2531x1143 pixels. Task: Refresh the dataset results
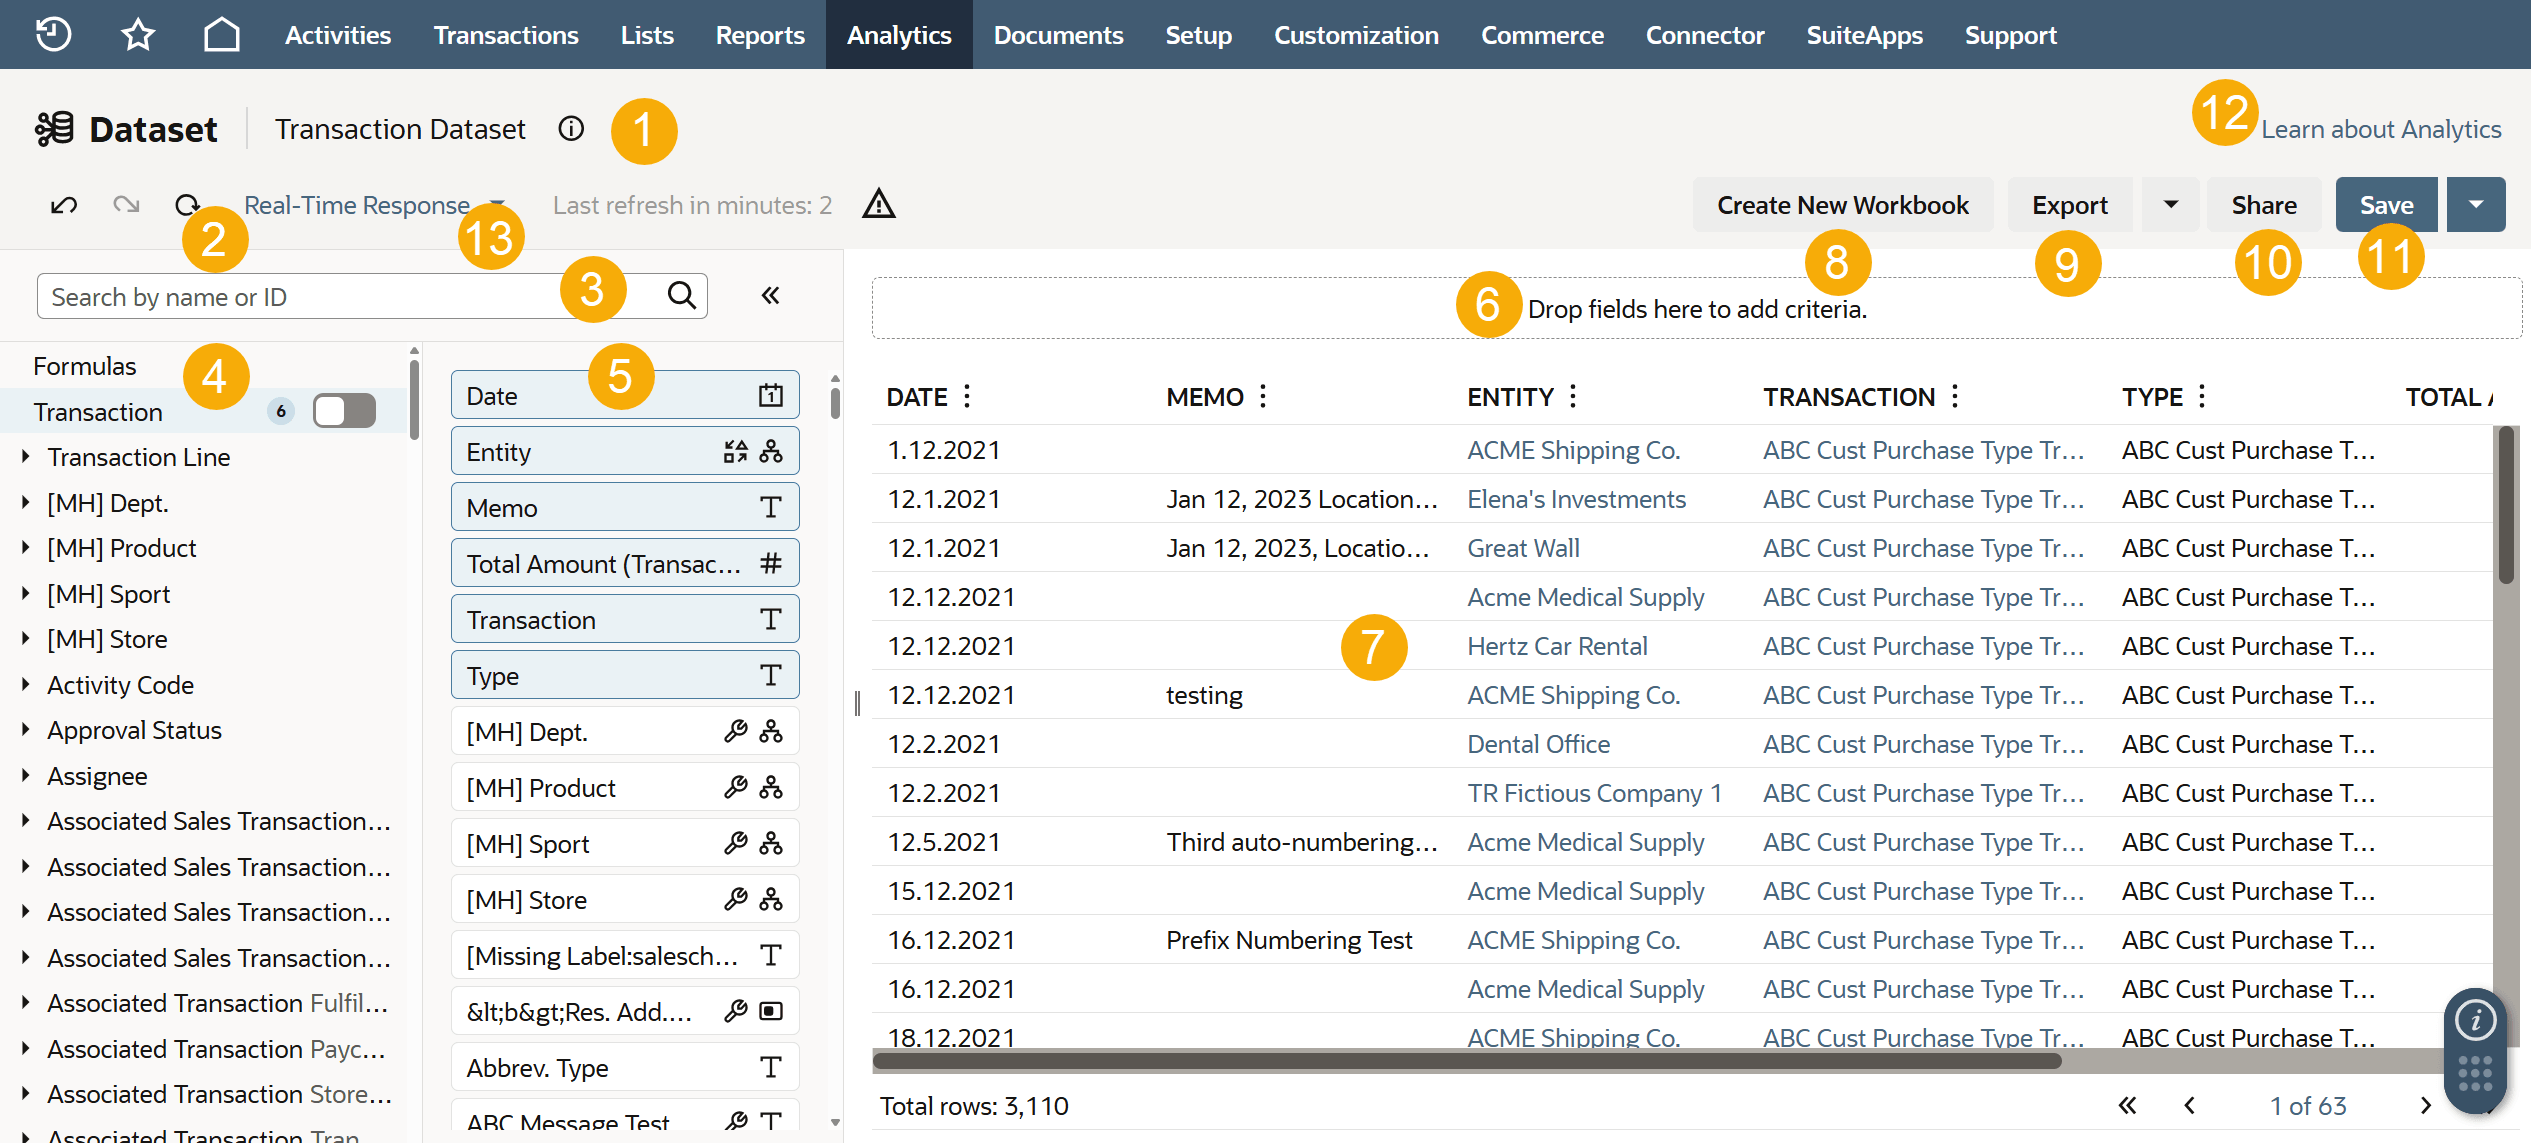(187, 204)
